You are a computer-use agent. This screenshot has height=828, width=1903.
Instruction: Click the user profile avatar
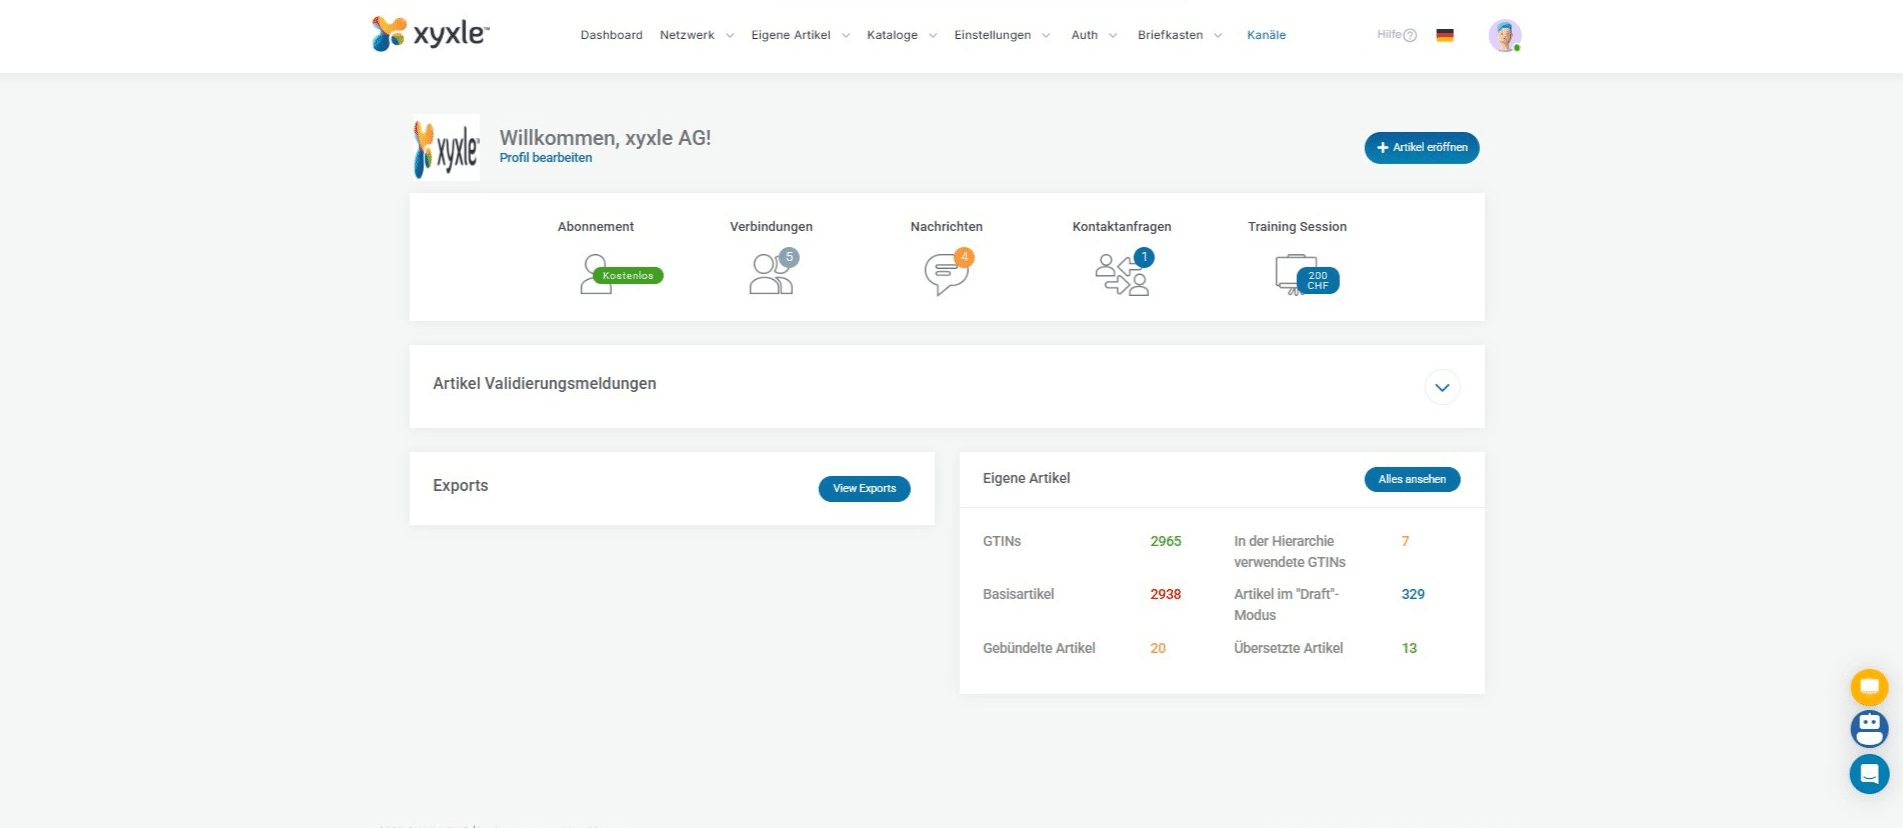[x=1504, y=35]
